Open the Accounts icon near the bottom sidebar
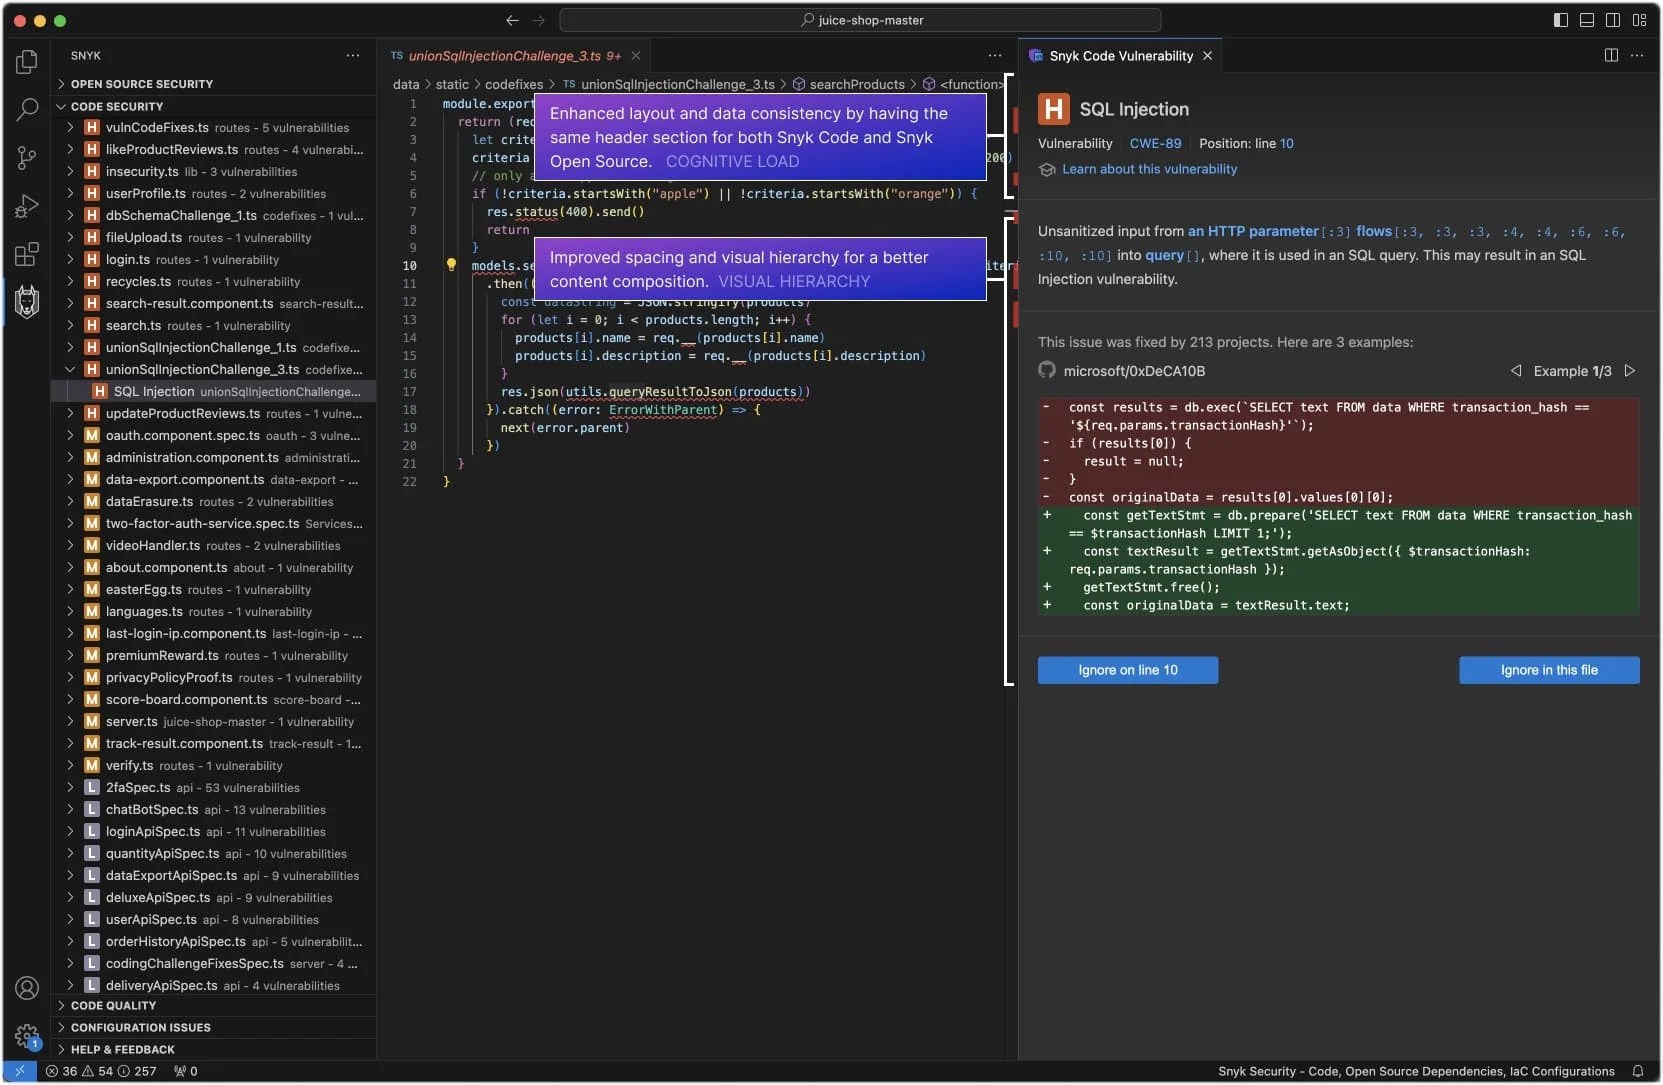 tap(27, 989)
